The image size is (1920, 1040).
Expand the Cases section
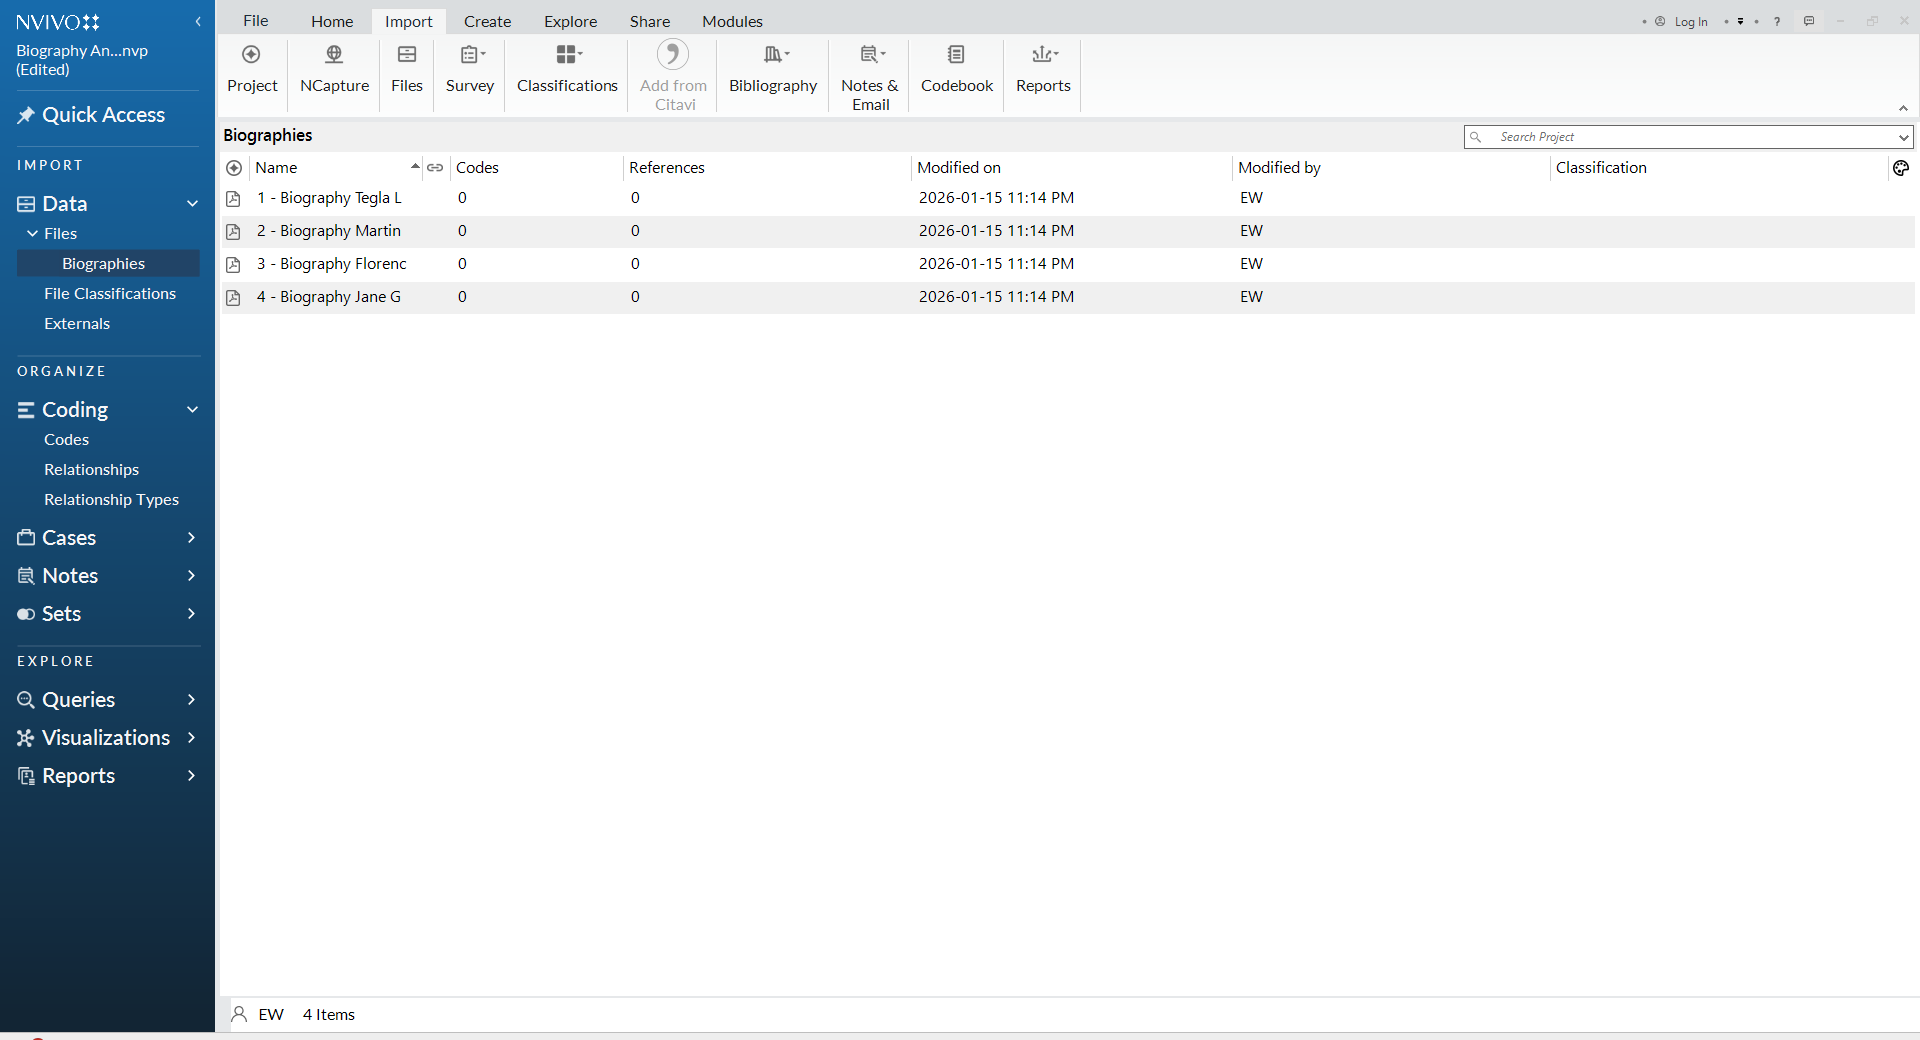pos(191,538)
